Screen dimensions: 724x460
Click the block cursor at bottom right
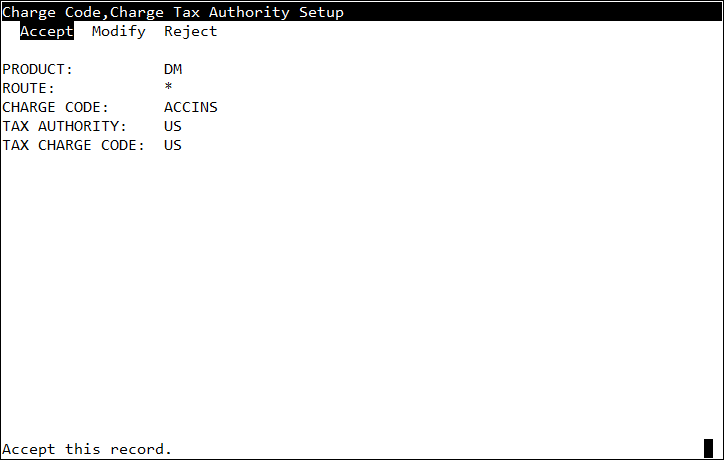click(708, 448)
